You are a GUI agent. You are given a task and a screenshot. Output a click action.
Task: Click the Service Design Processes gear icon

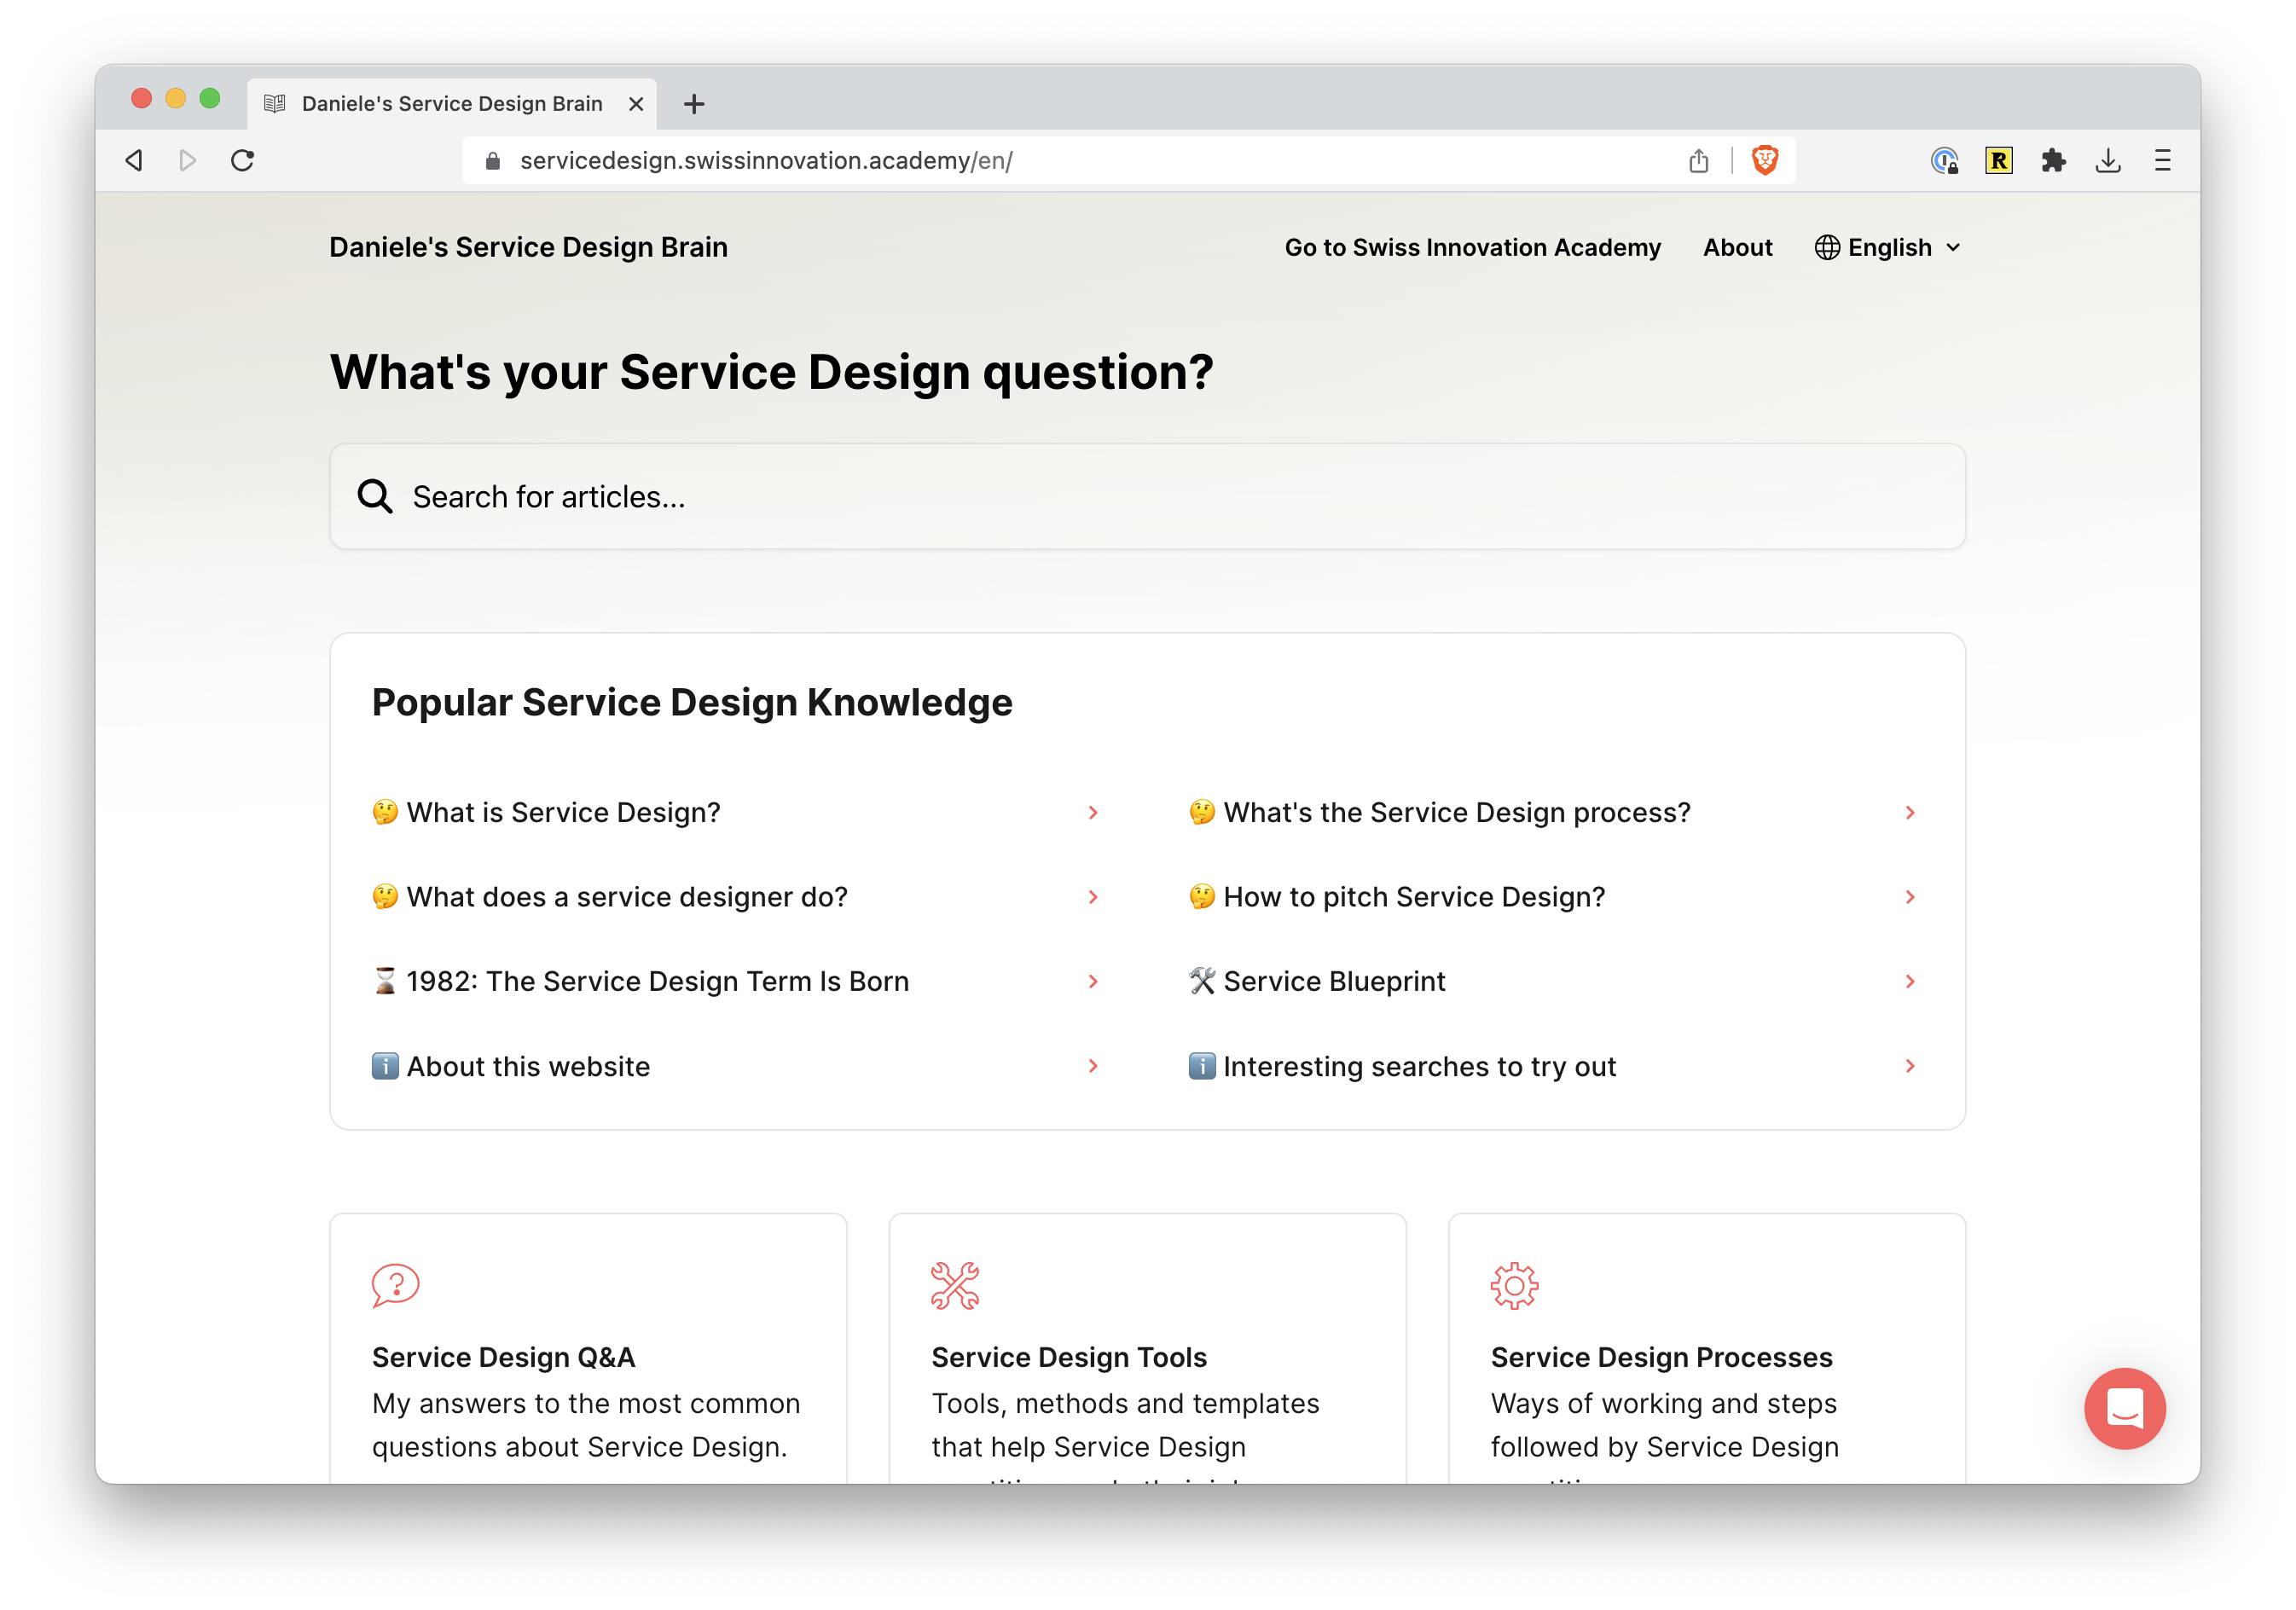(x=1514, y=1286)
